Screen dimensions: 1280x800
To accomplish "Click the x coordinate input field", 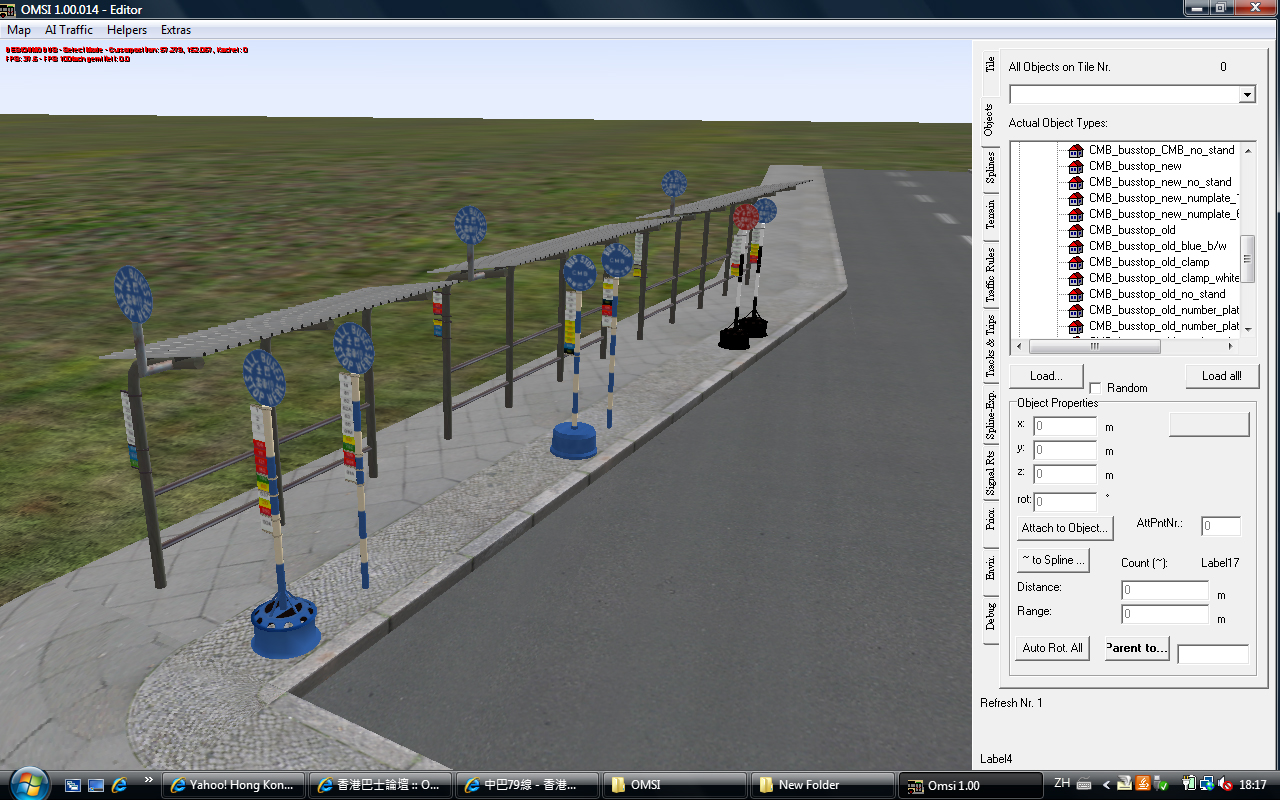I will (1065, 426).
